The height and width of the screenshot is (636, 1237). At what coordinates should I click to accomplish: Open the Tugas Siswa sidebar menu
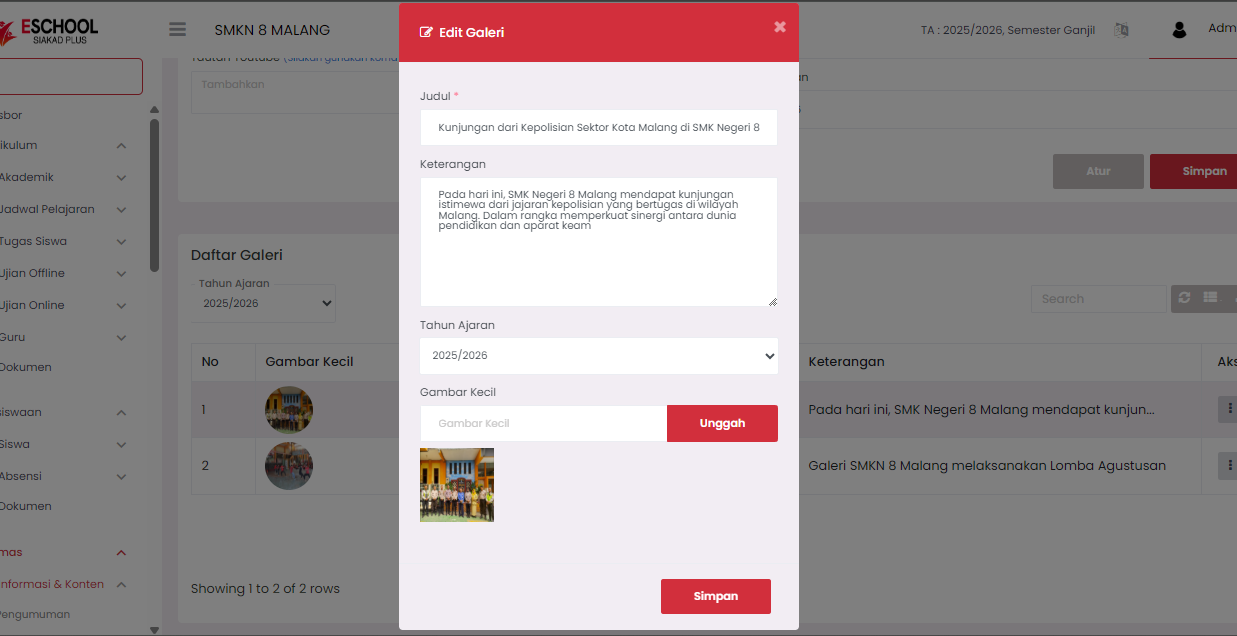click(x=60, y=241)
